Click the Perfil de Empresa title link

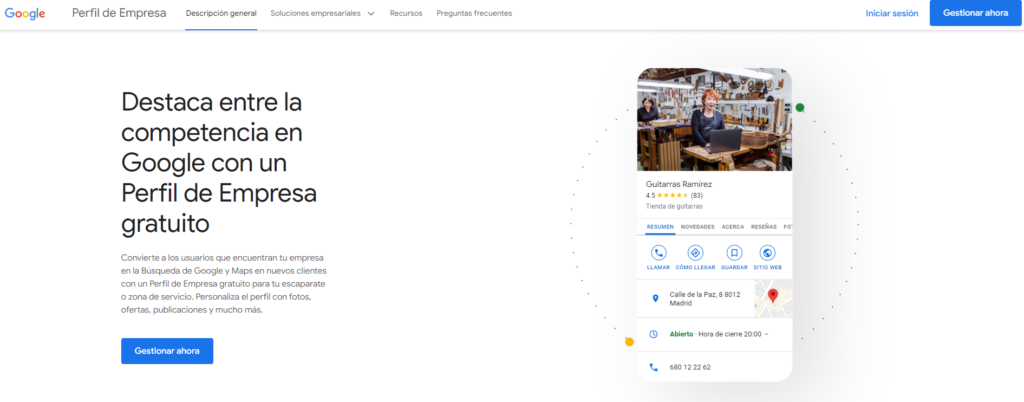pos(119,13)
